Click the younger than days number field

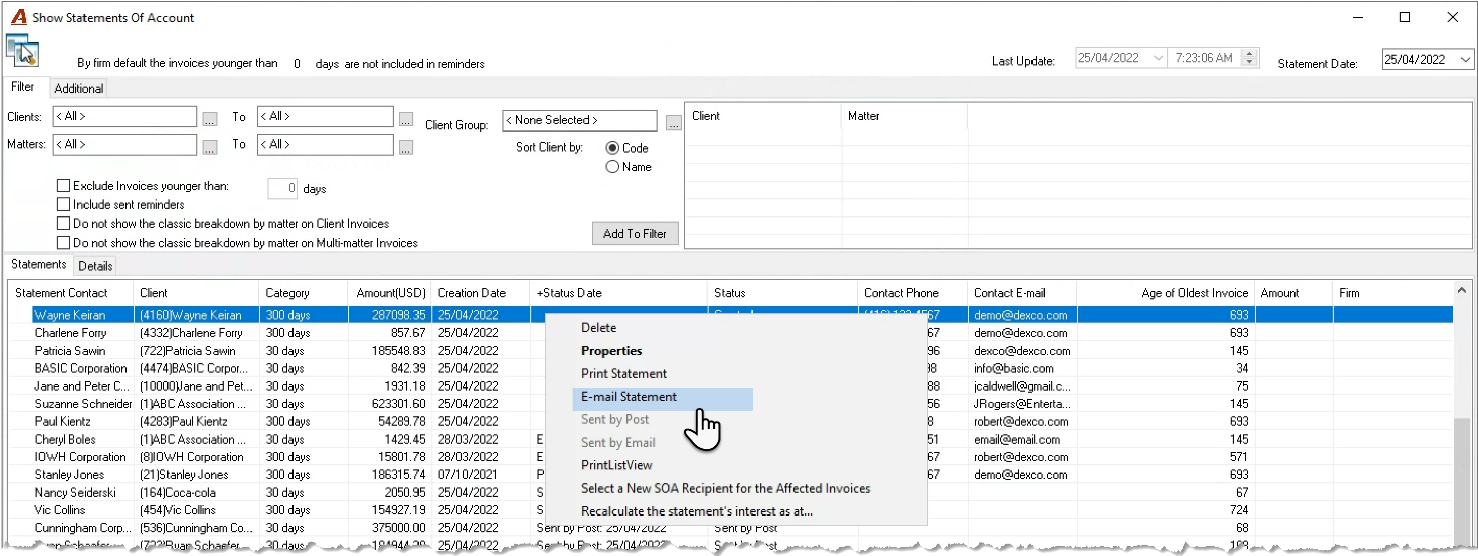point(283,188)
